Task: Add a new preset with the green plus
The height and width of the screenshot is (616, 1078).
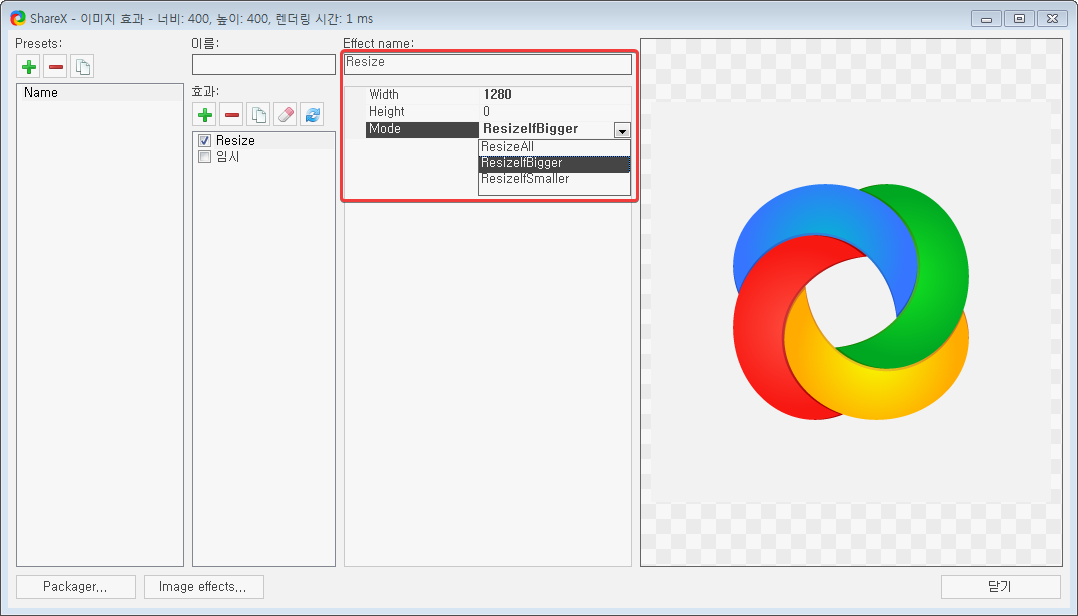Action: tap(29, 67)
